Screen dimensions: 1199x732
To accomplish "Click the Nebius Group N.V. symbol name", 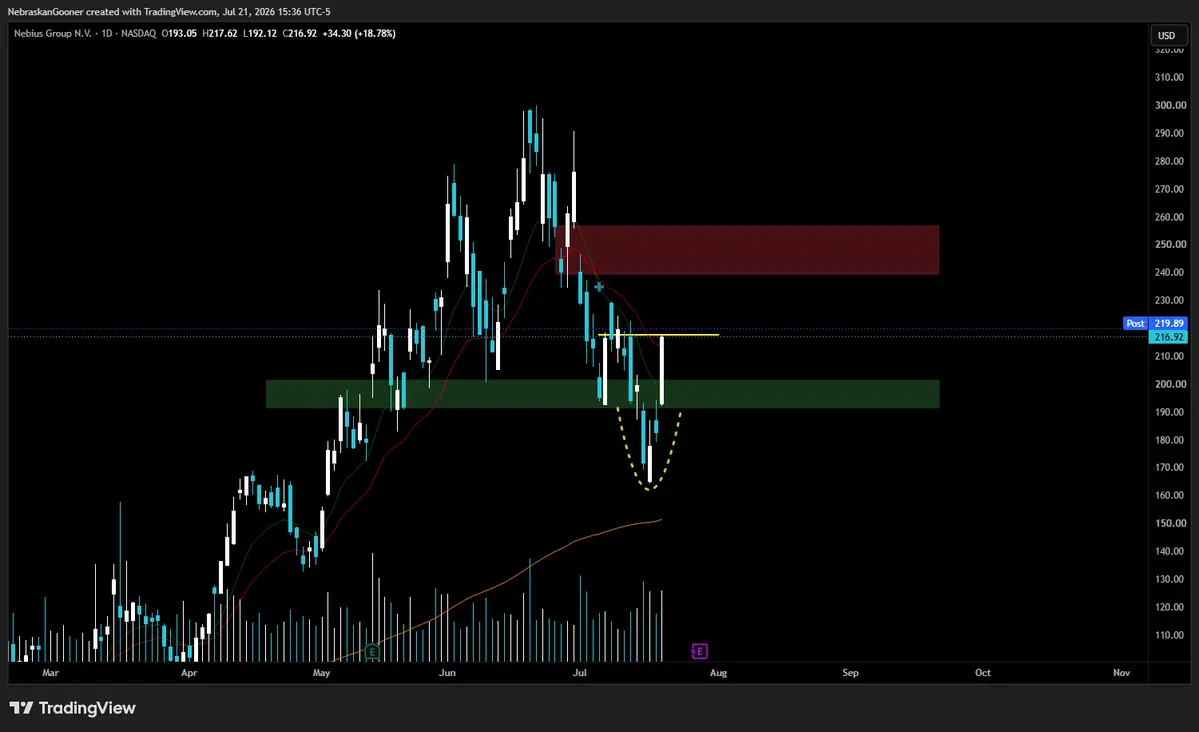I will pos(52,34).
